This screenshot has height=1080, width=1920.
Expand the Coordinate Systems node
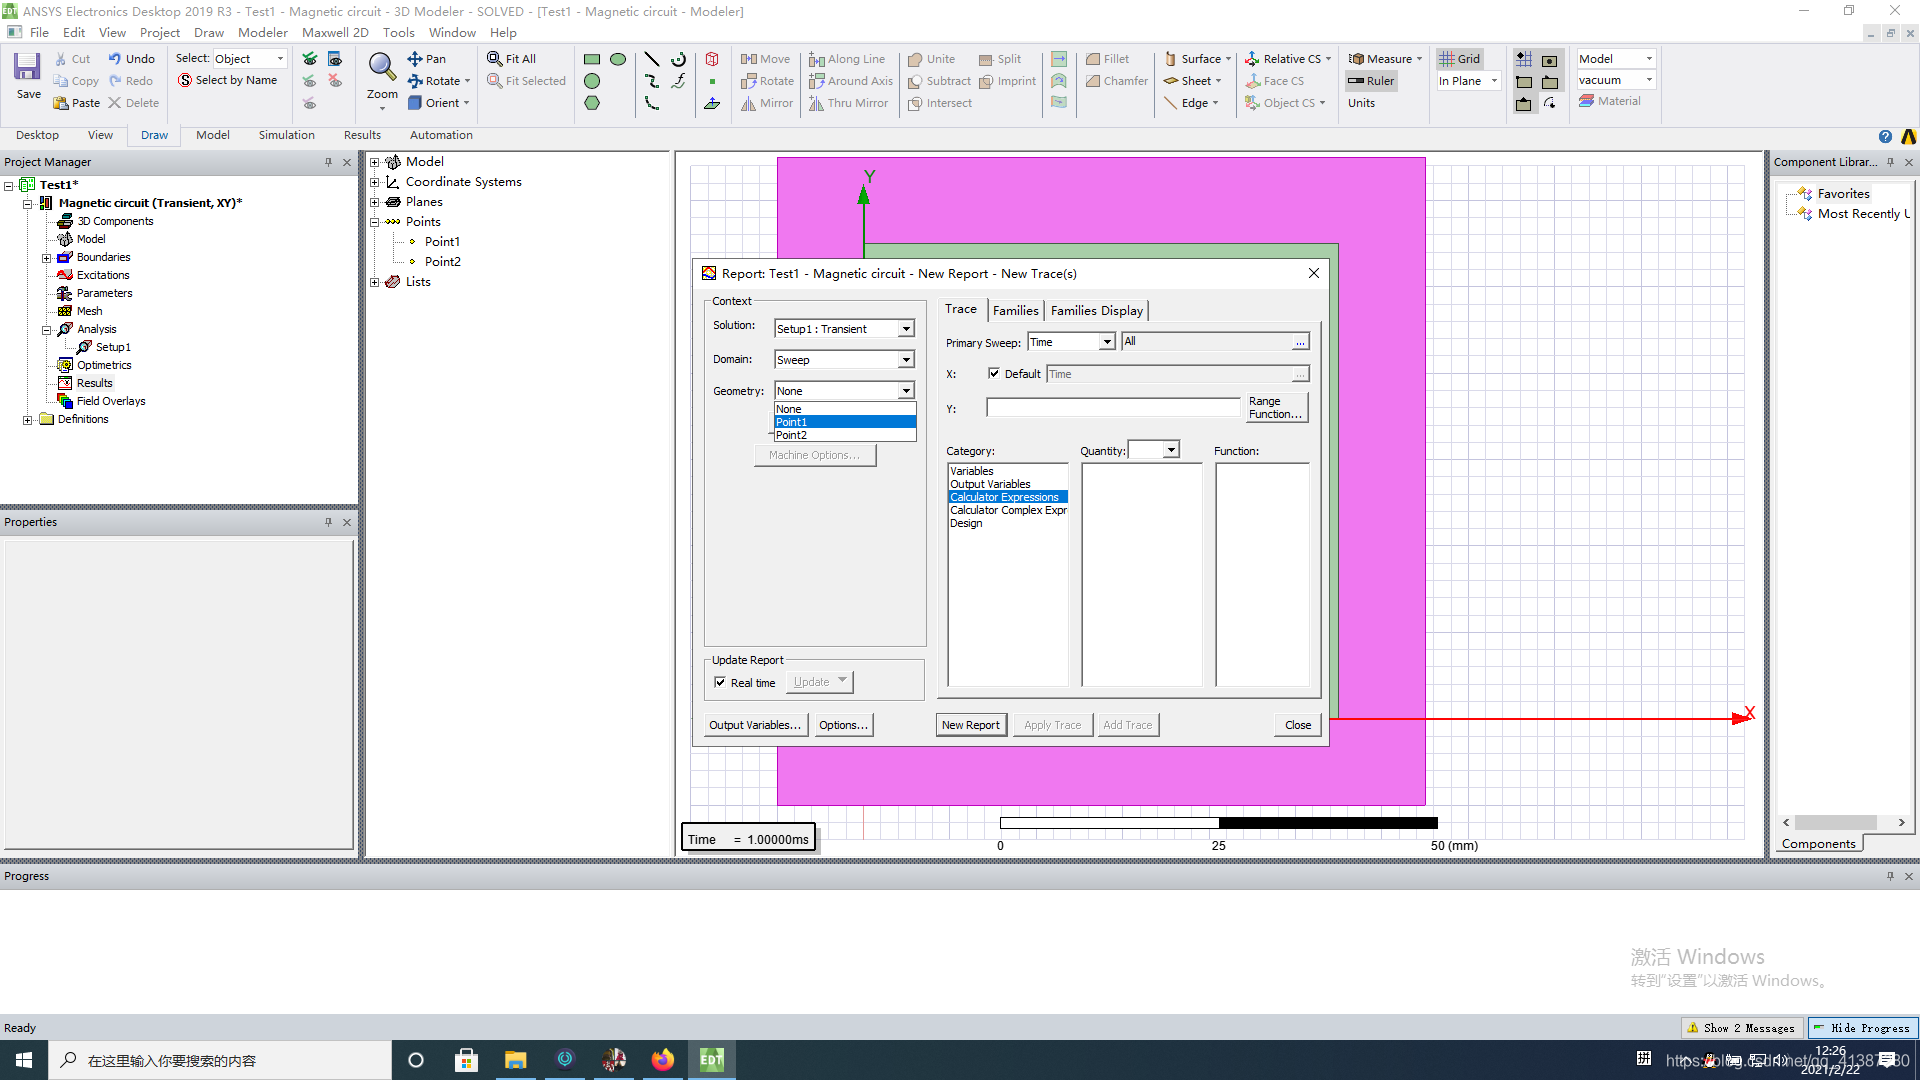pyautogui.click(x=375, y=182)
